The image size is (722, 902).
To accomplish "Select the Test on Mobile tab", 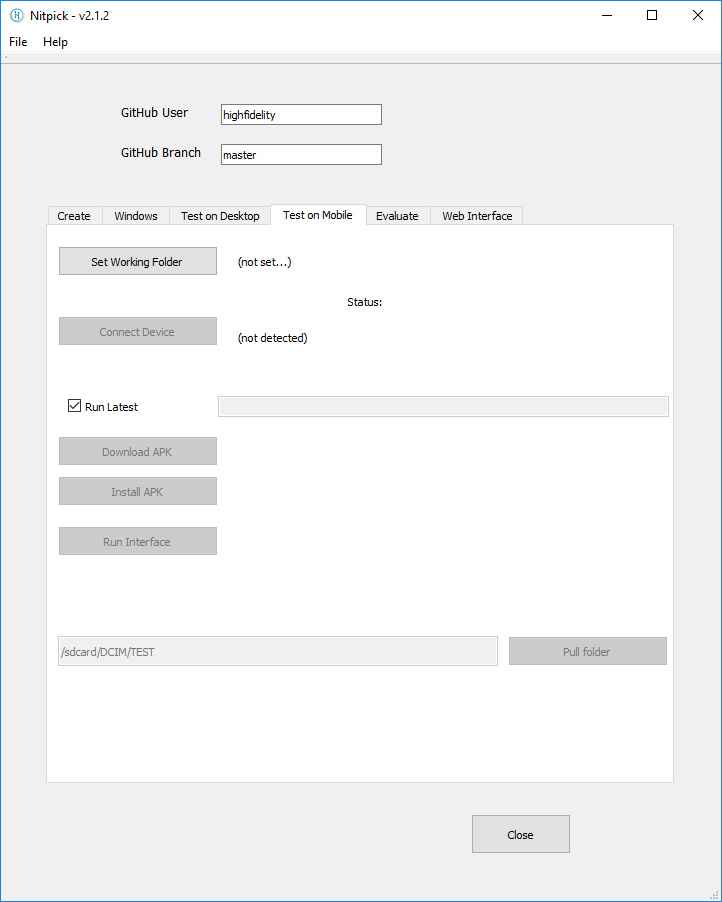I will point(318,215).
